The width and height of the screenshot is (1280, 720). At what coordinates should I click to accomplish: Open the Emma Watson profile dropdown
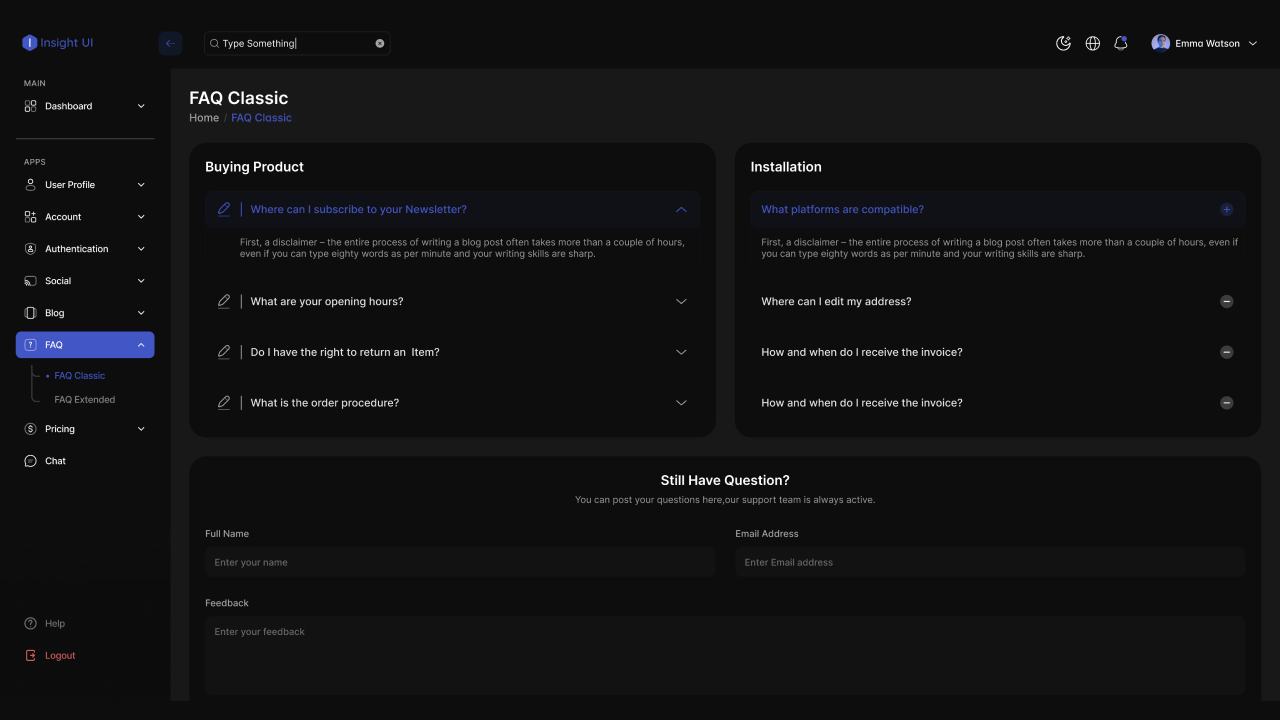pyautogui.click(x=1204, y=43)
